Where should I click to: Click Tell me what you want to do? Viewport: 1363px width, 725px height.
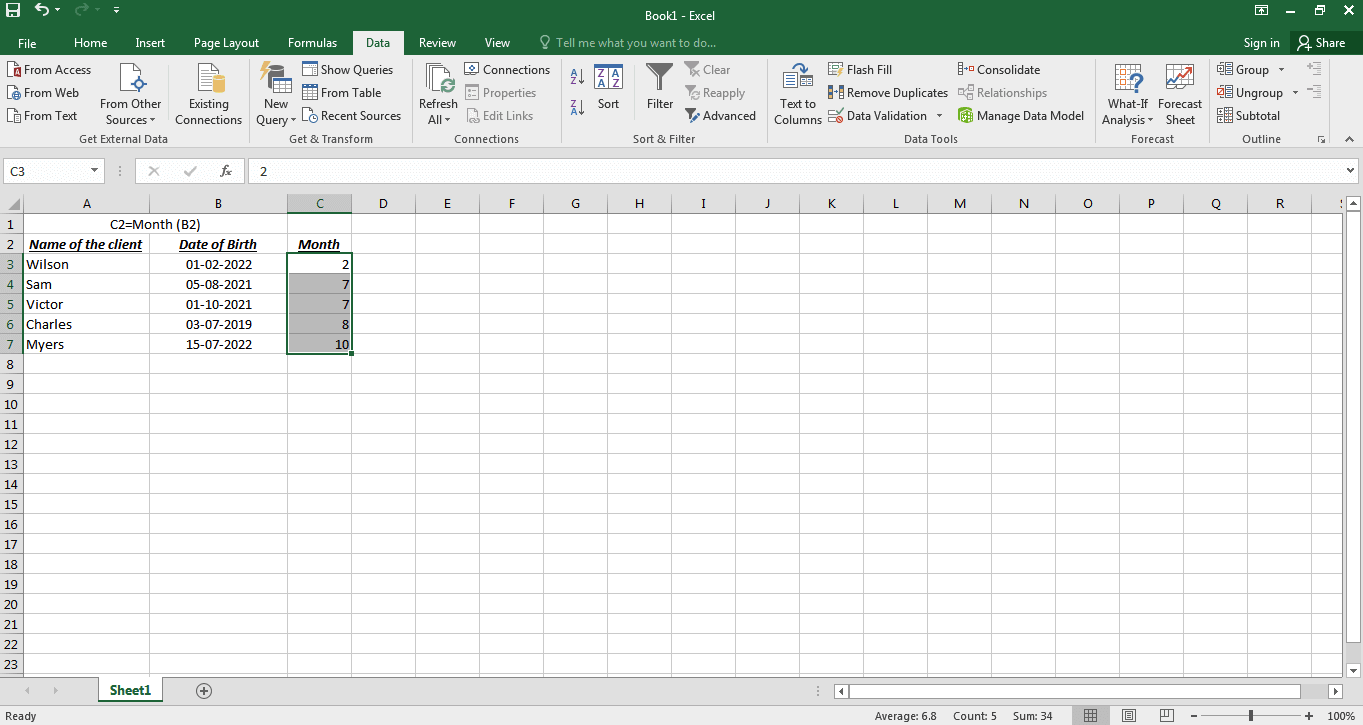pos(627,43)
